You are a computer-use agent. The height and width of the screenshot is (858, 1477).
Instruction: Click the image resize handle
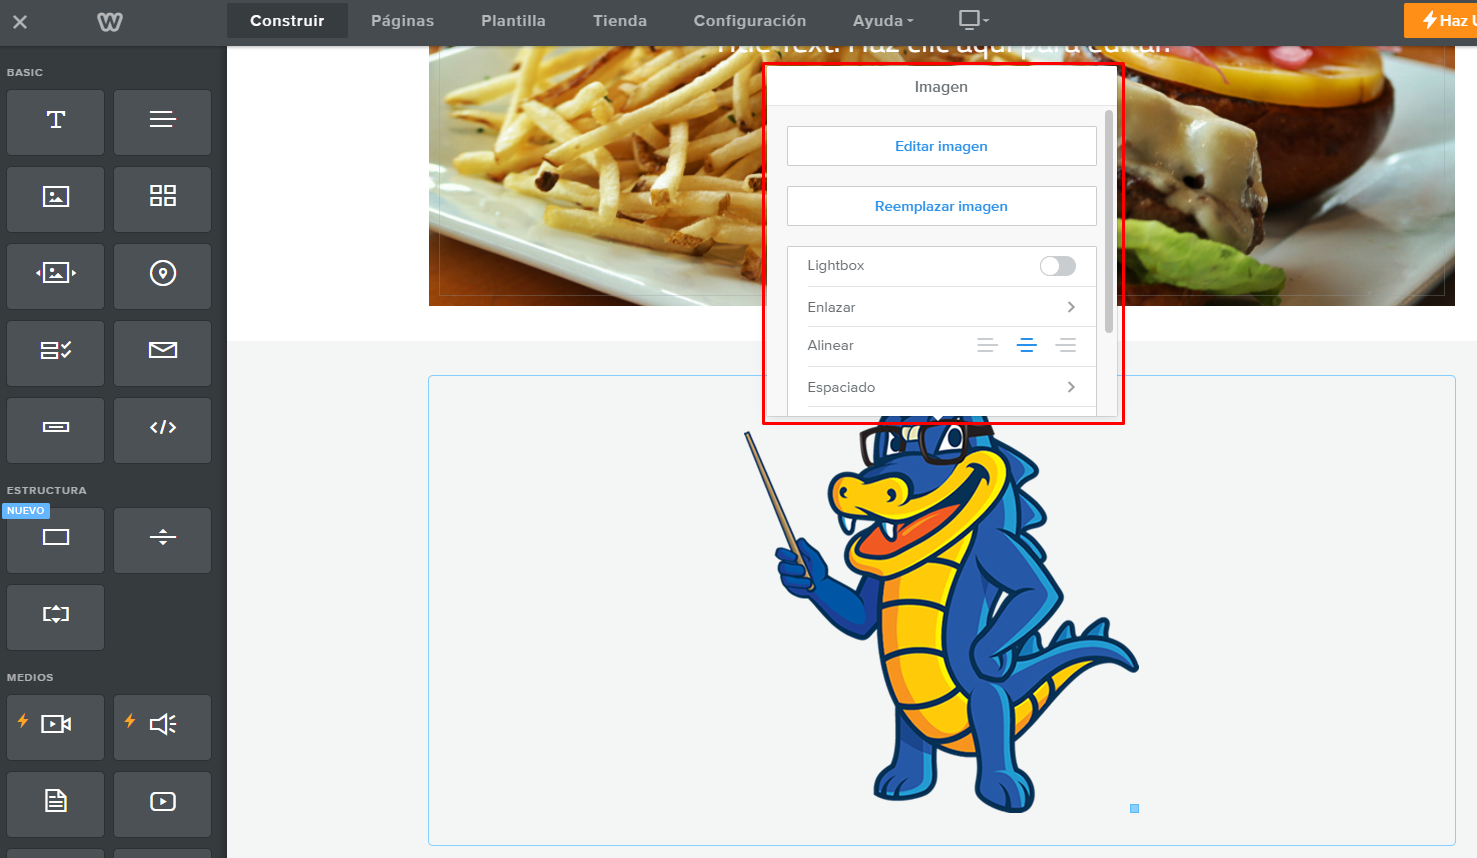tap(1134, 808)
